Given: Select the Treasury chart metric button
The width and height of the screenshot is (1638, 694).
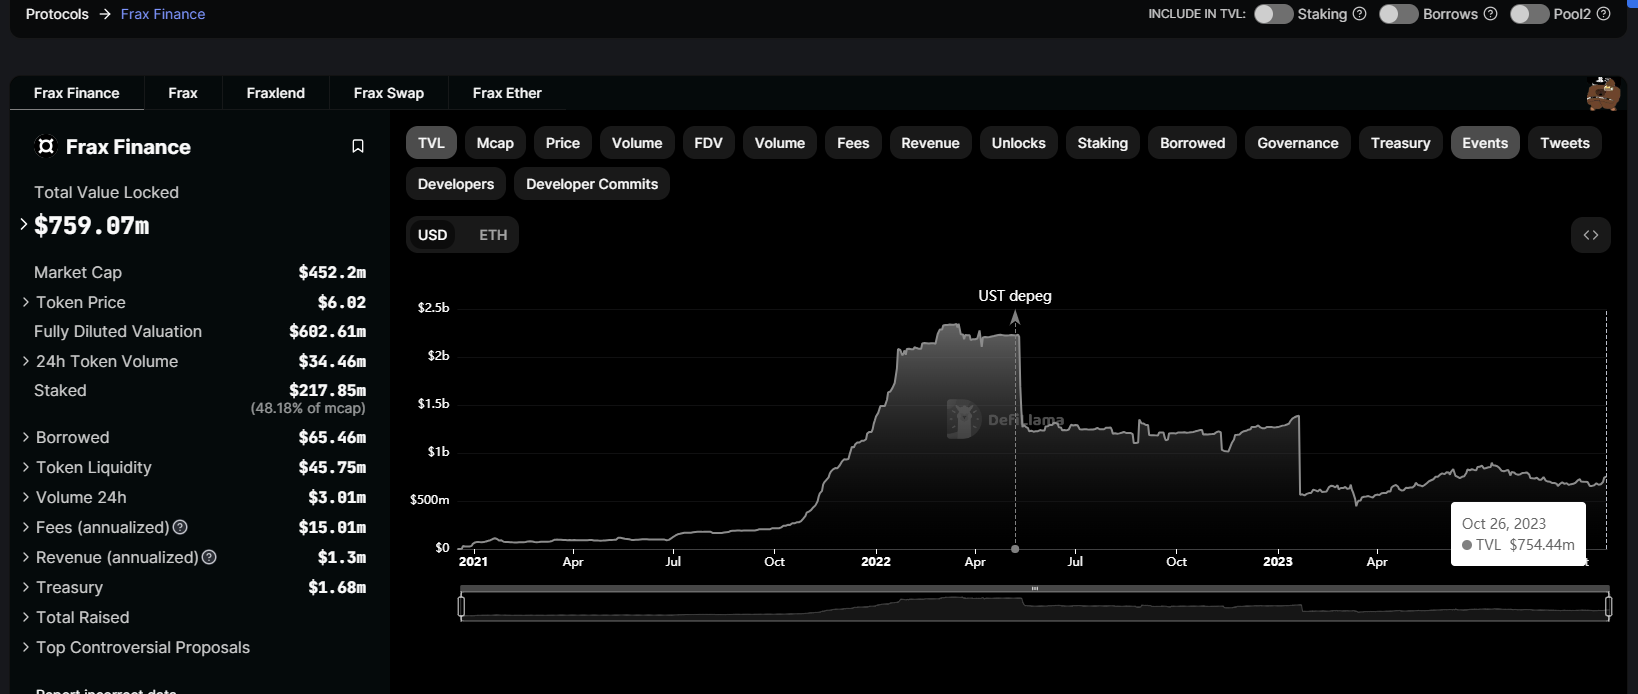Looking at the screenshot, I should [x=1400, y=143].
